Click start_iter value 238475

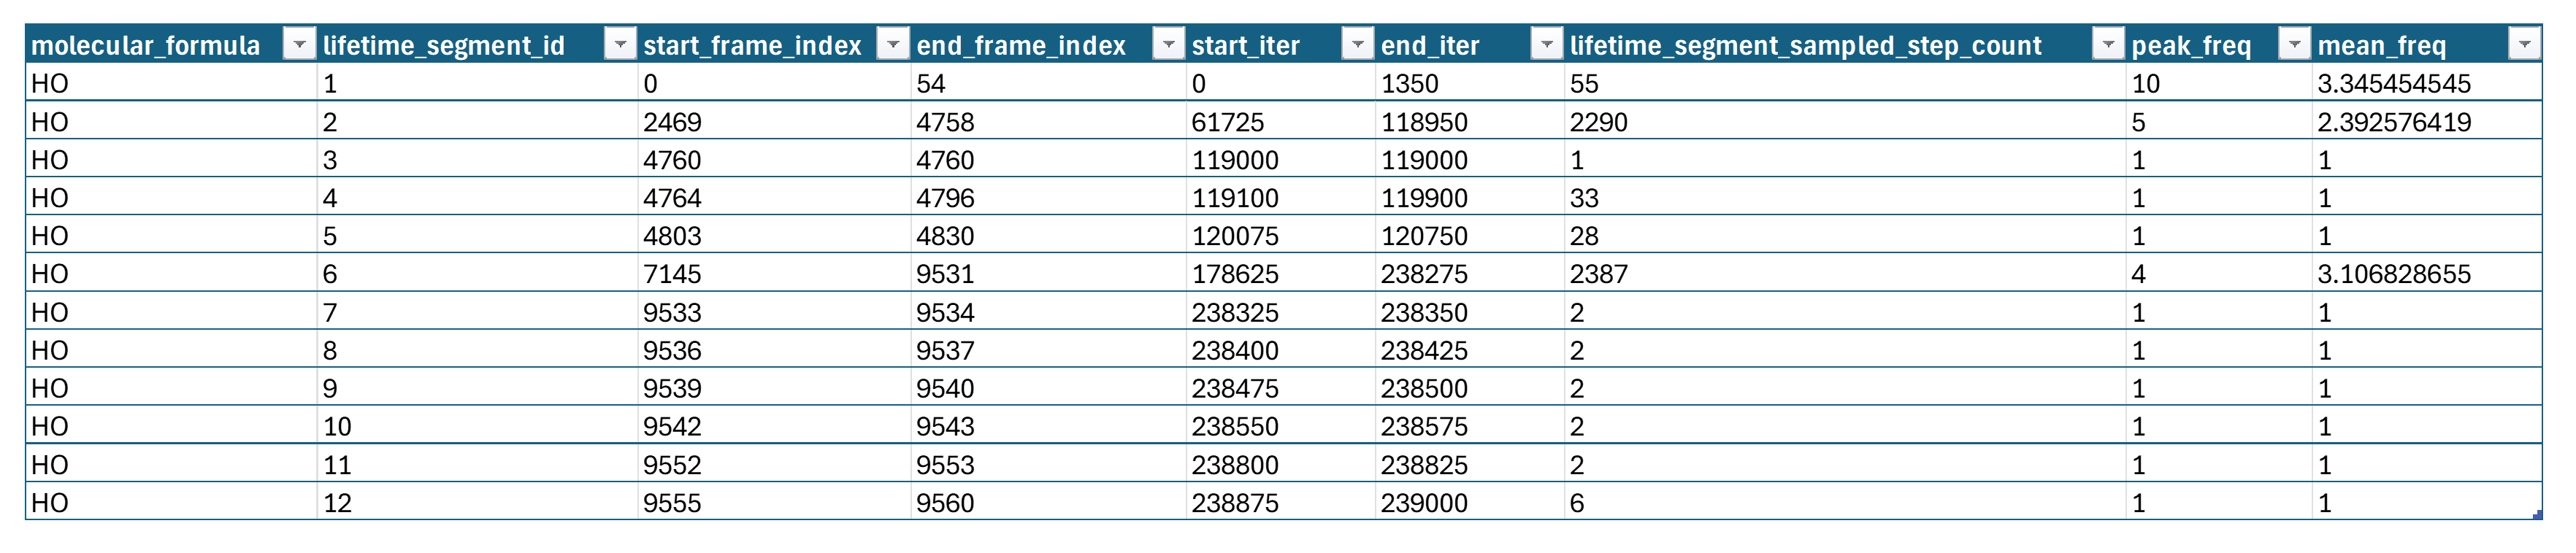point(1235,389)
